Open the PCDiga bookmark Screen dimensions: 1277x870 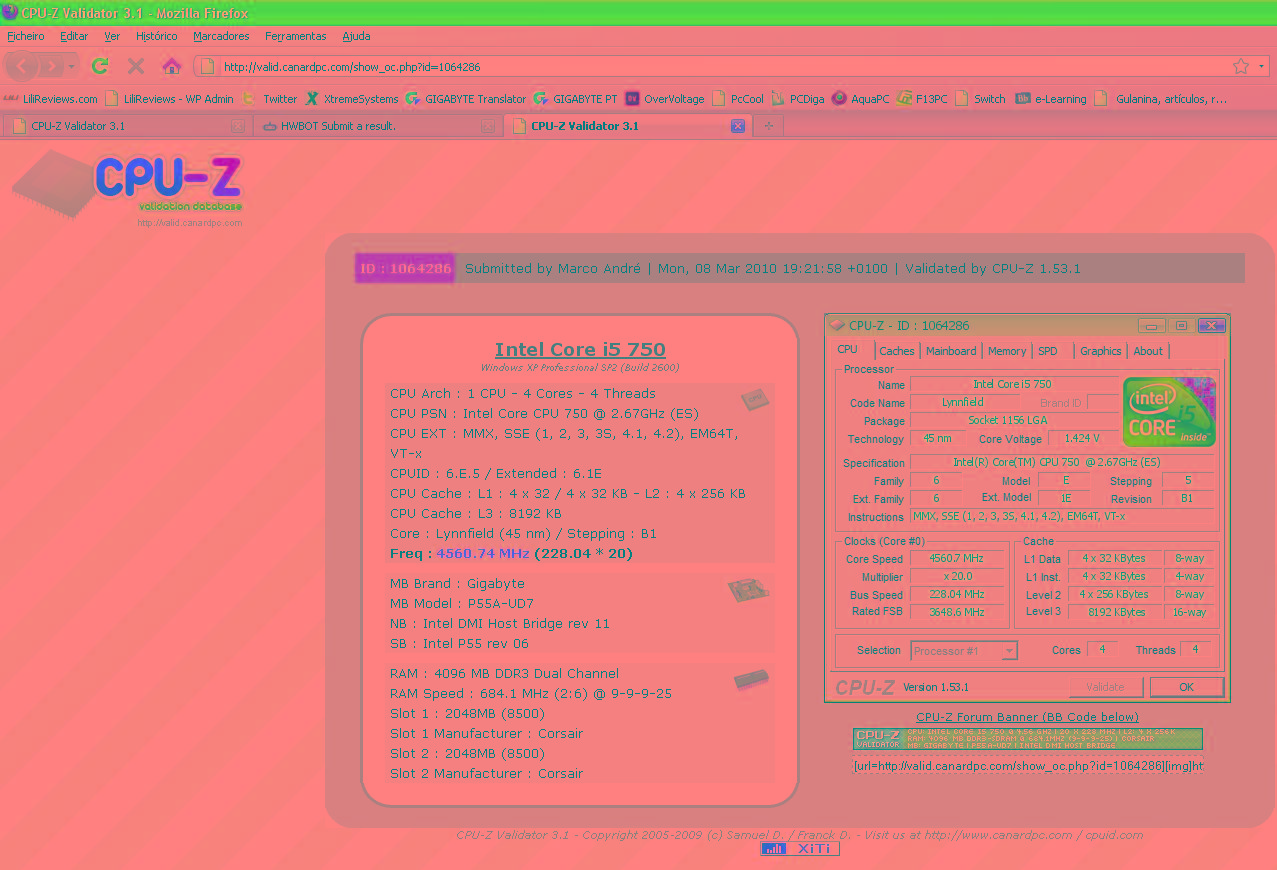pyautogui.click(x=798, y=99)
